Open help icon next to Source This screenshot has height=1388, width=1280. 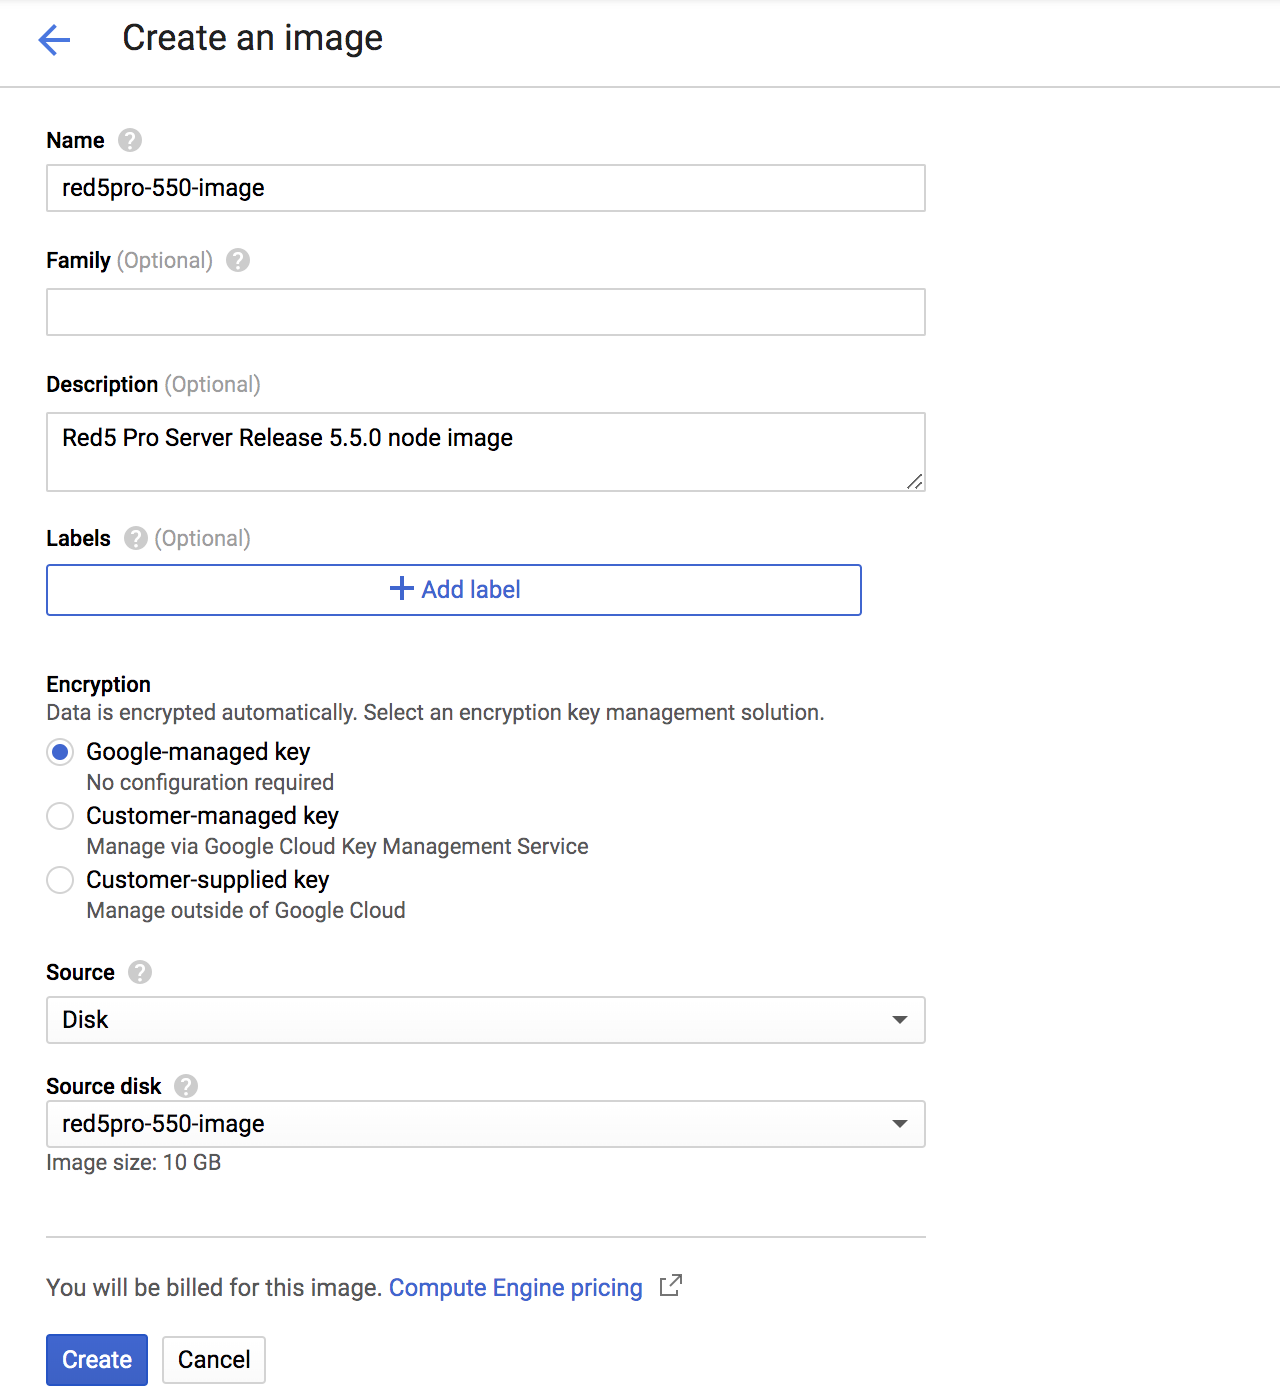coord(140,972)
